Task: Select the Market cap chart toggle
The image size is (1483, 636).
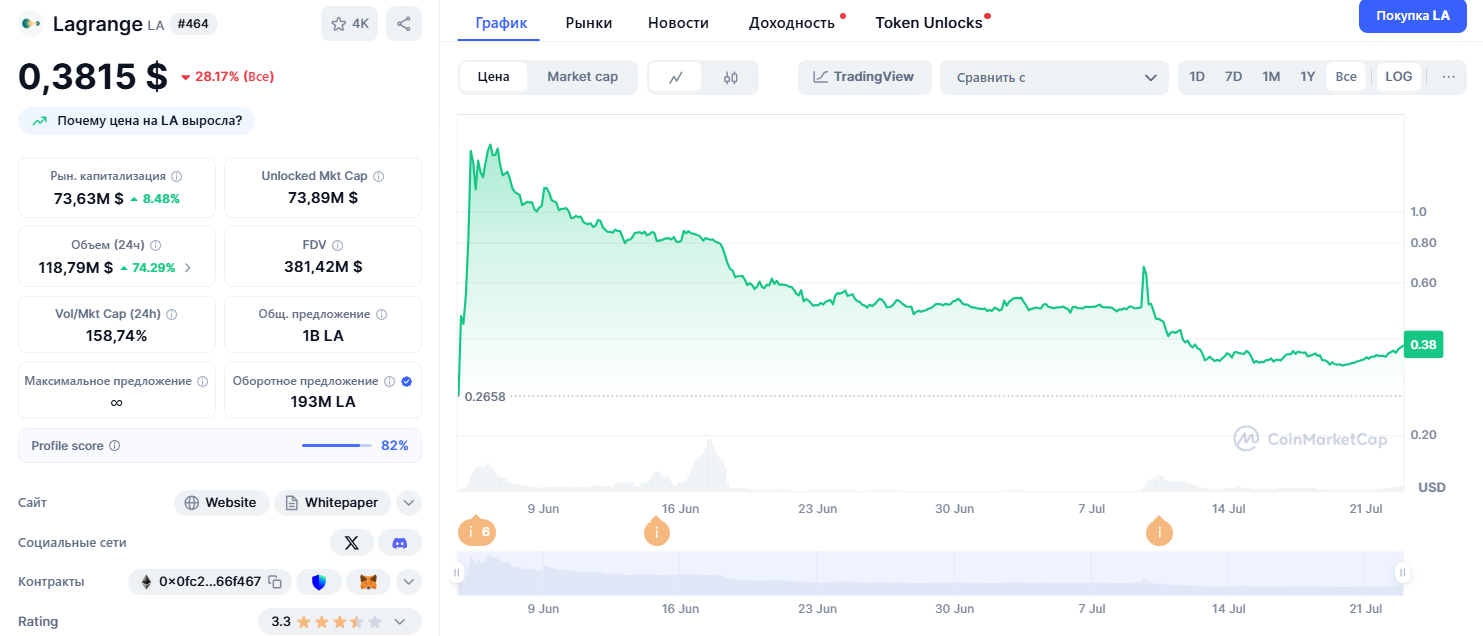Action: pyautogui.click(x=582, y=77)
